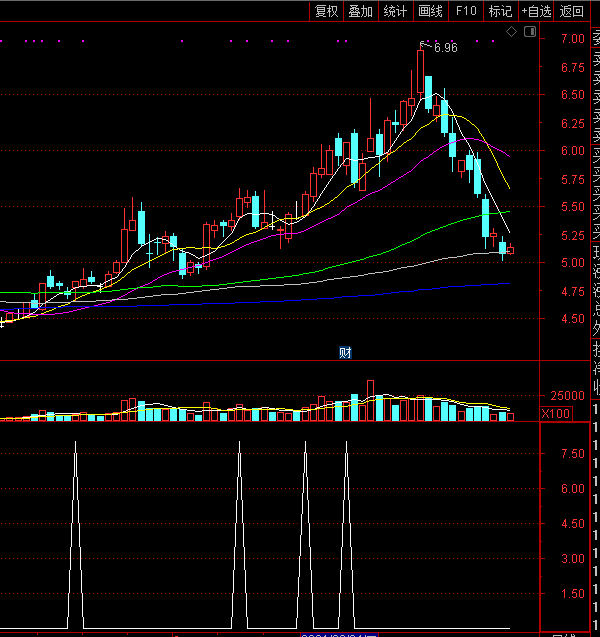Click the 1.50 indicator axis label
Screen dimensions: 600x637
573,594
